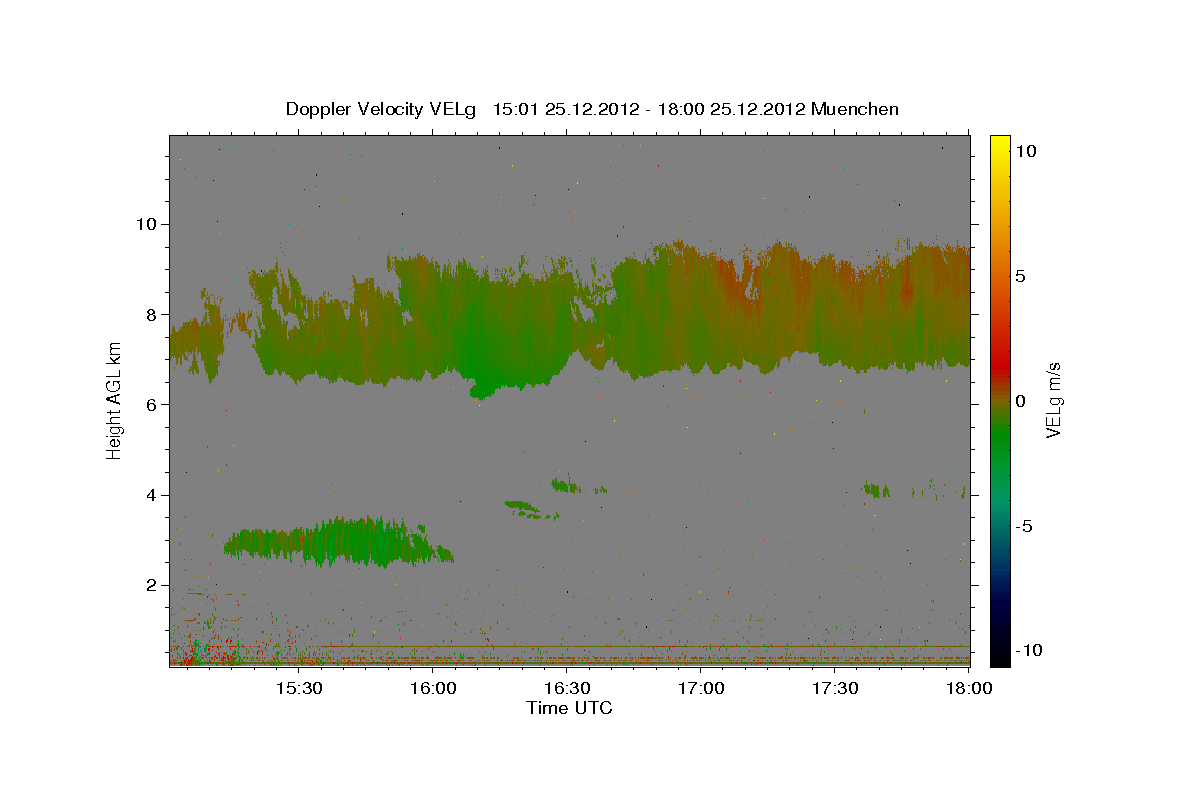
Task: Click the 18:00 time tick label
Action: 969,688
